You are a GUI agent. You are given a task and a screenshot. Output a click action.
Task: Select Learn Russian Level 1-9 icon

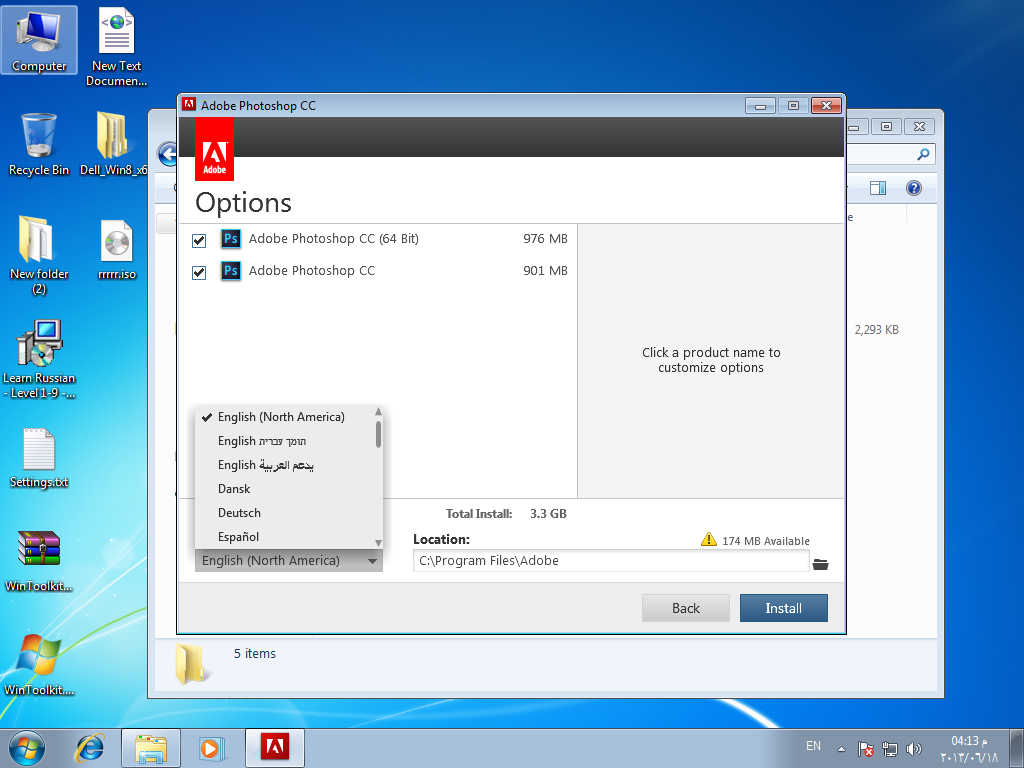(x=39, y=359)
